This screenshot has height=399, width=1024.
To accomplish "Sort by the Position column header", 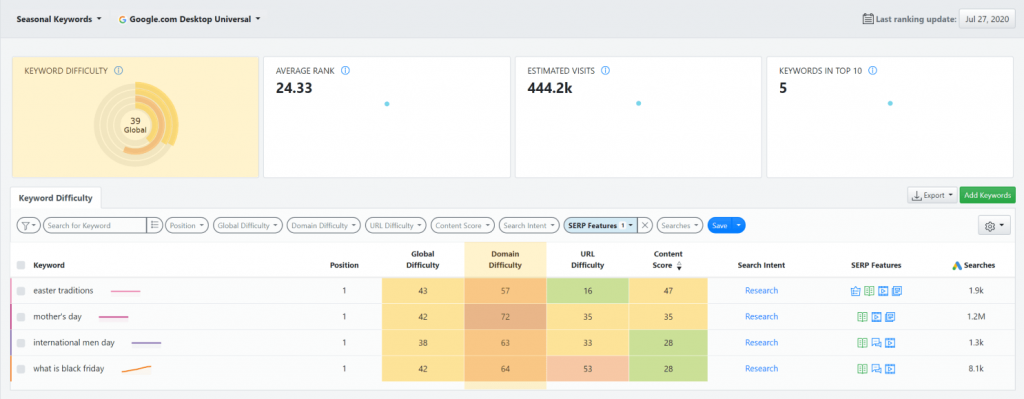I will coord(344,265).
